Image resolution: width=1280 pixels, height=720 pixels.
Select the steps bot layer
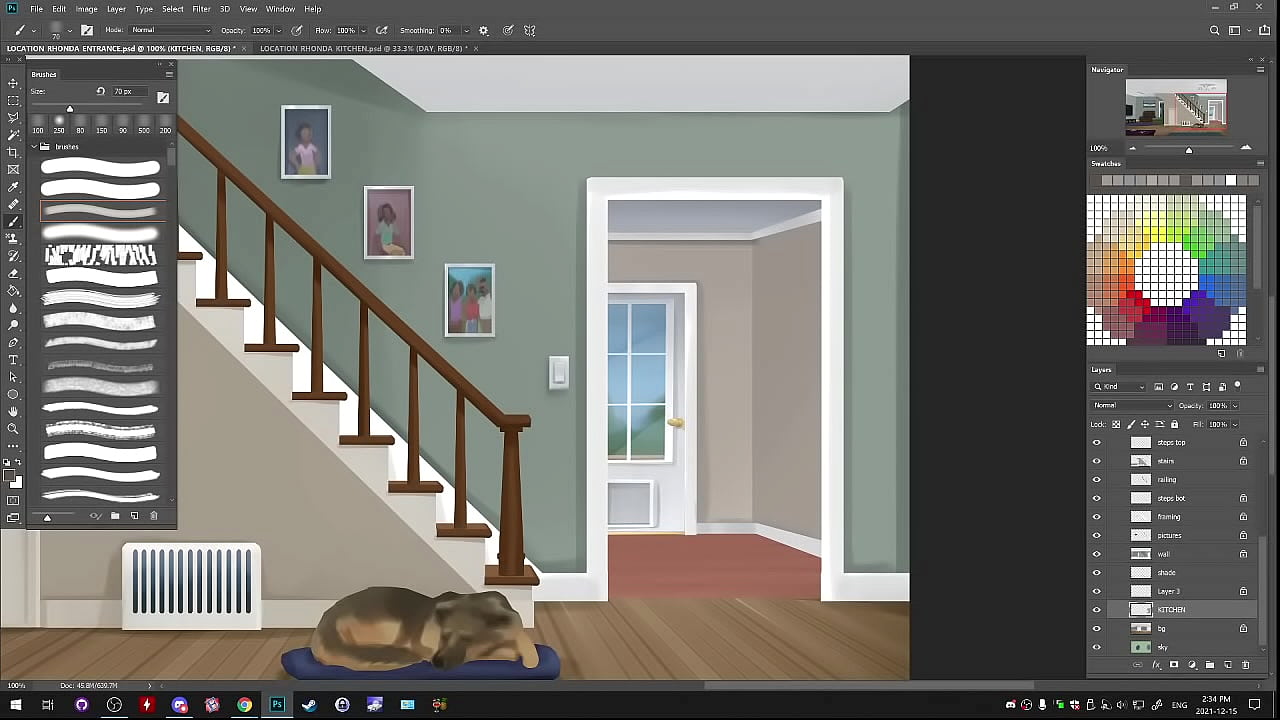(x=1171, y=498)
